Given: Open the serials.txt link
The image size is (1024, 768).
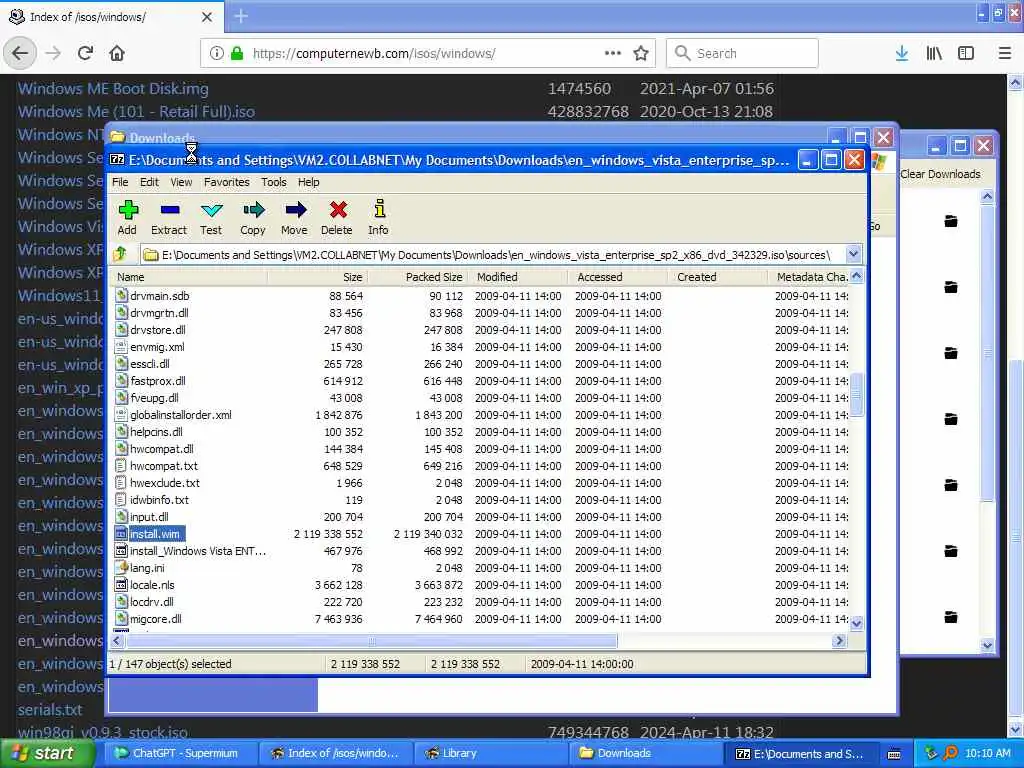Looking at the screenshot, I should tap(50, 710).
